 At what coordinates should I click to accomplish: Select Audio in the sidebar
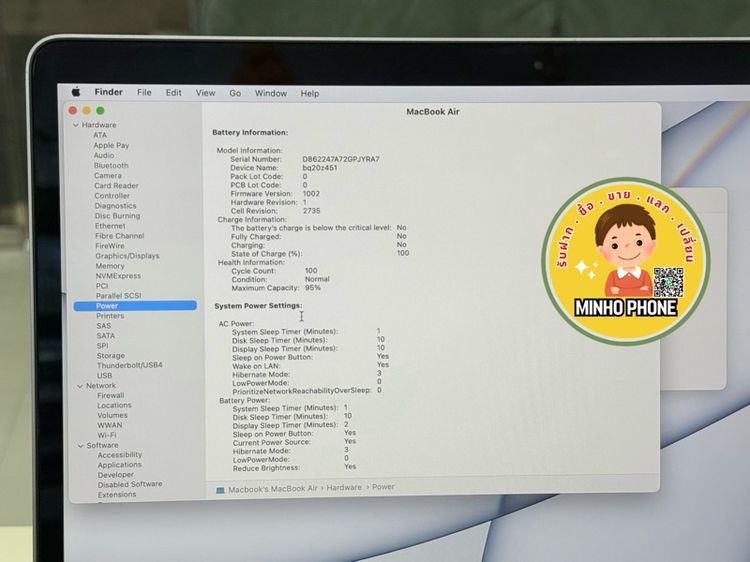[x=104, y=155]
